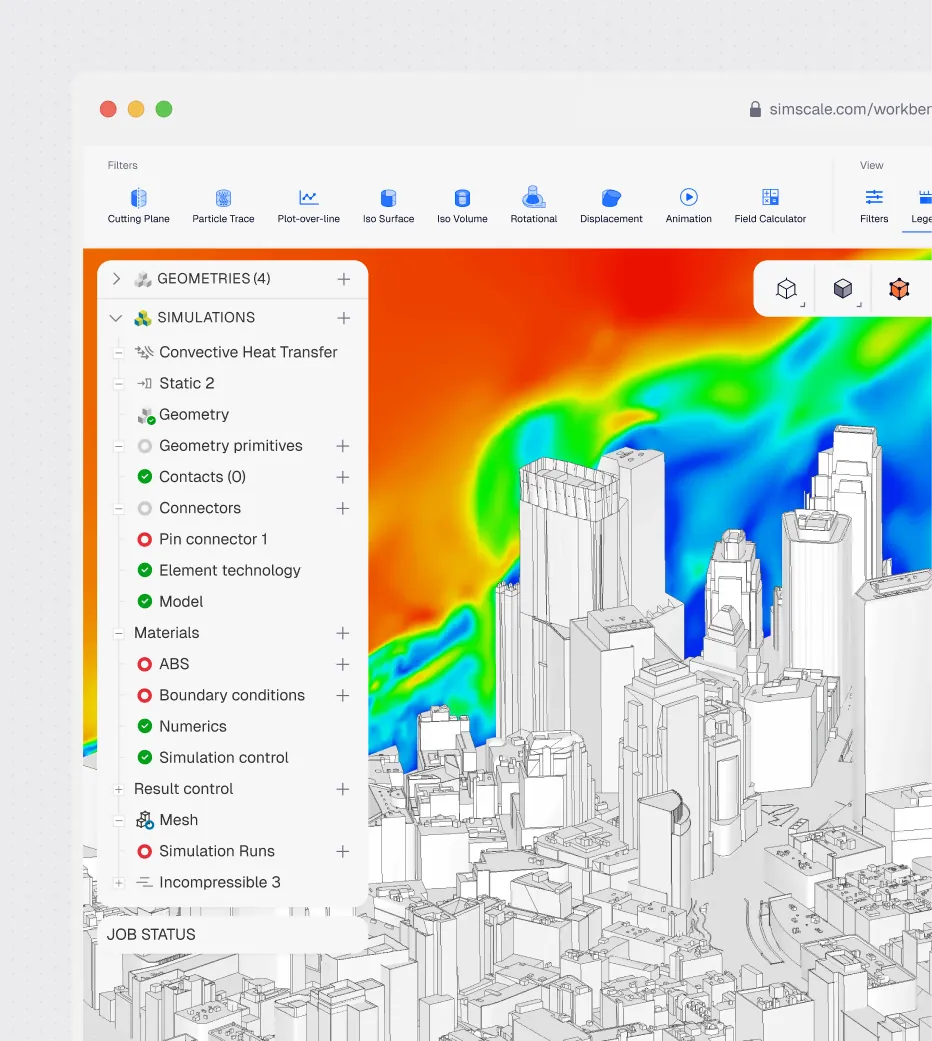This screenshot has width=932, height=1041.
Task: Click the green fullscreen window button
Action: (x=164, y=109)
